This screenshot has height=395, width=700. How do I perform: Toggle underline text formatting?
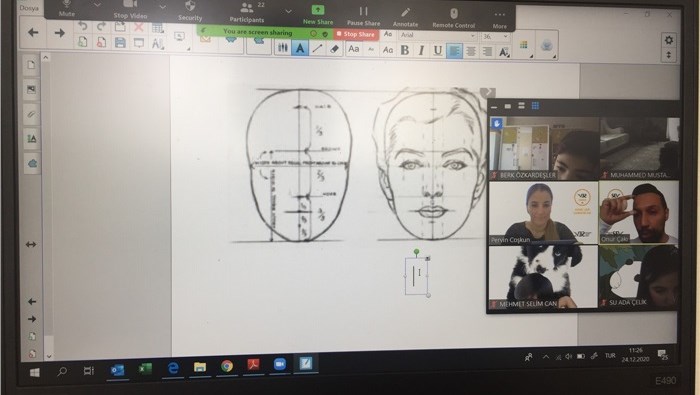click(x=438, y=51)
